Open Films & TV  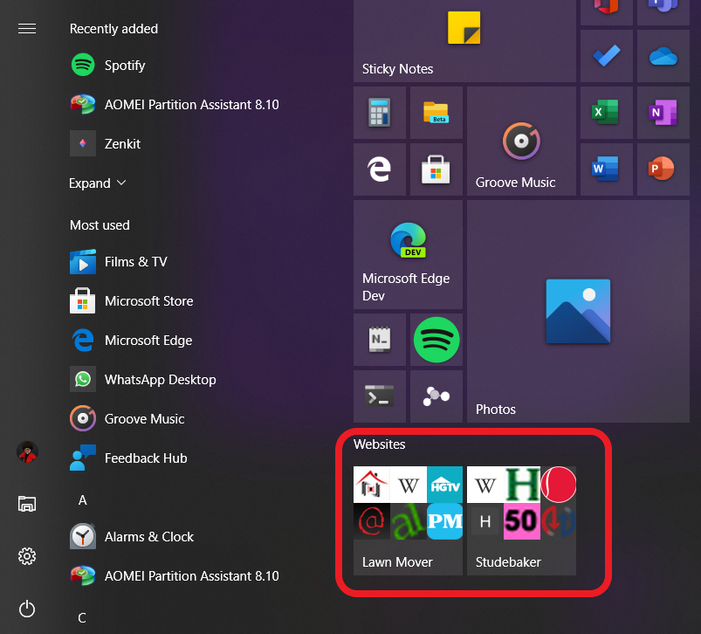[x=118, y=262]
